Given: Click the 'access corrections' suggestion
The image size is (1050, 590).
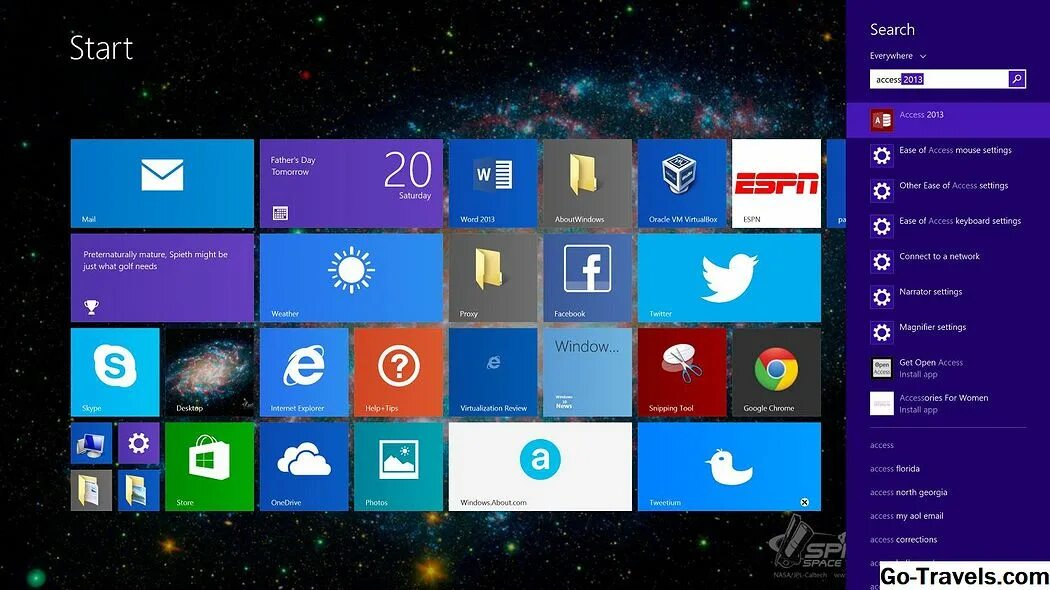Looking at the screenshot, I should (x=903, y=540).
